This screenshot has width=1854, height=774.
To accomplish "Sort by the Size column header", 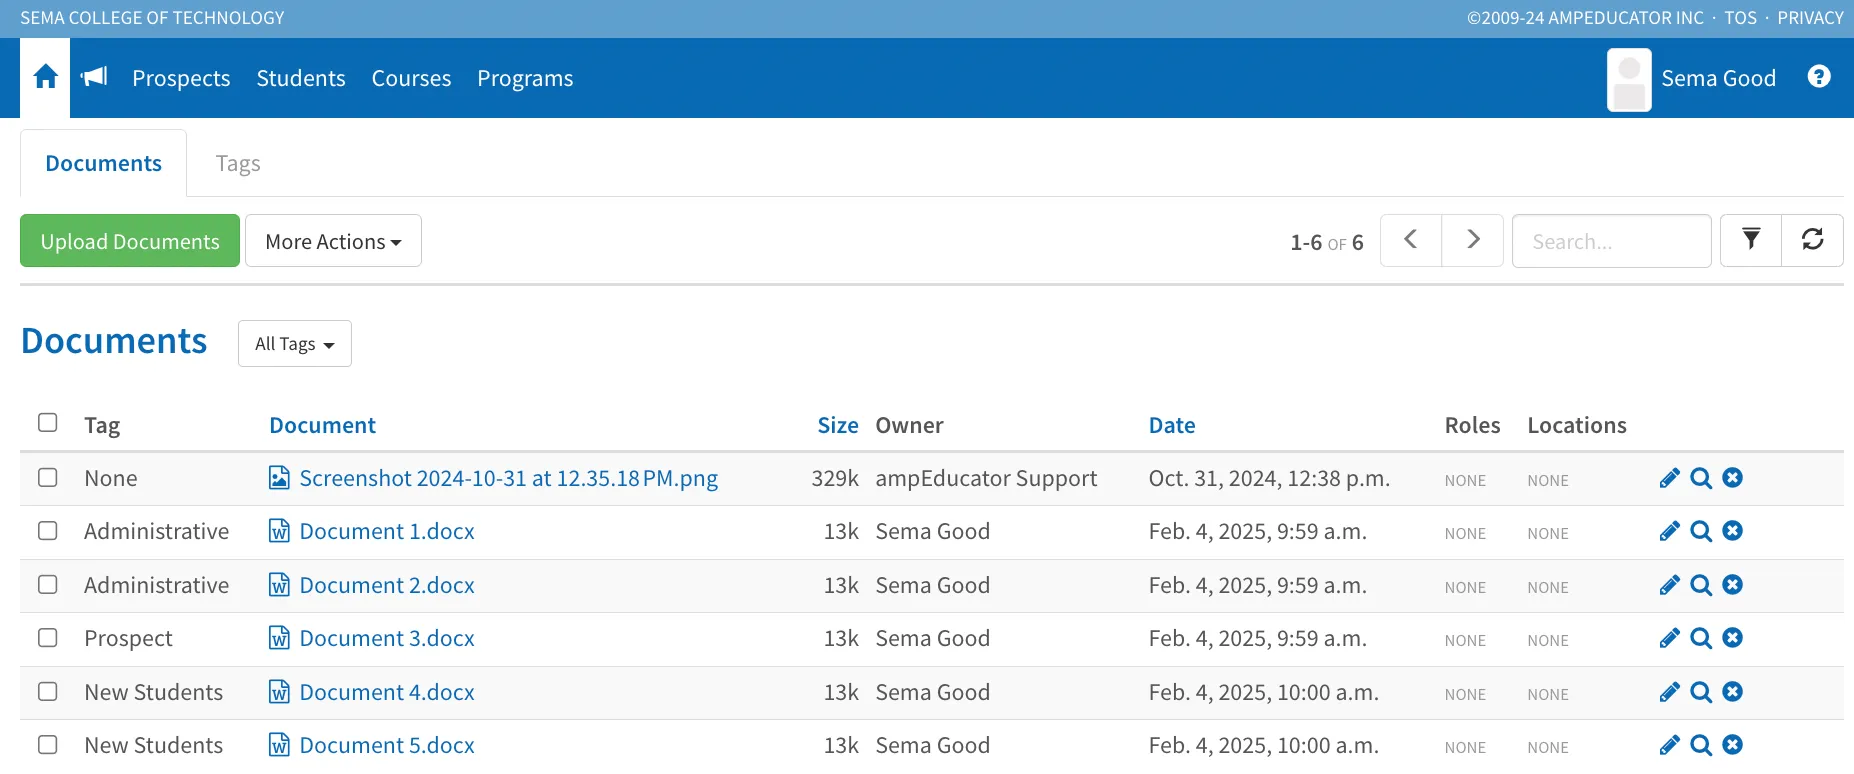I will (x=838, y=425).
